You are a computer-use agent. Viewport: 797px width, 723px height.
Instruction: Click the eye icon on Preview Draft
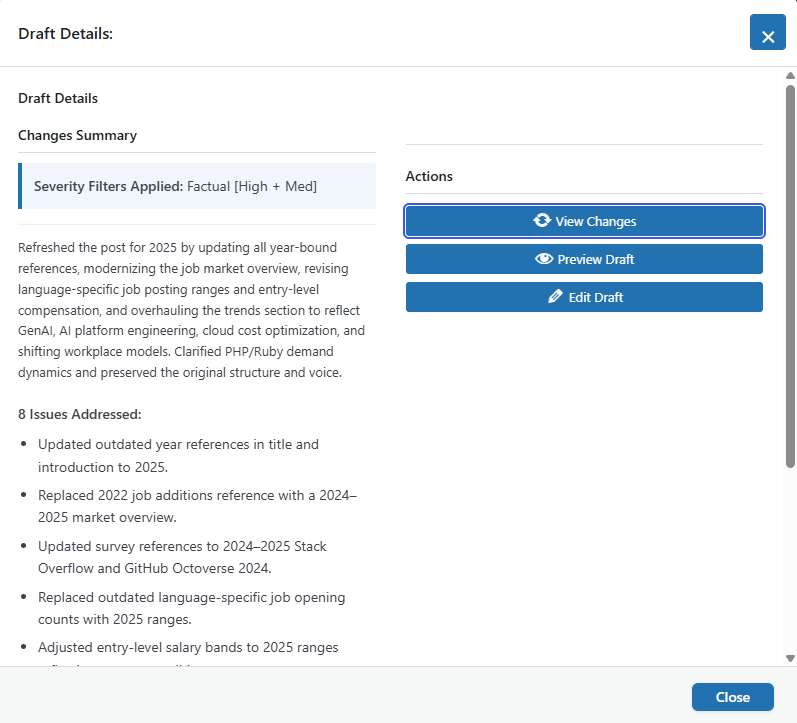click(544, 259)
